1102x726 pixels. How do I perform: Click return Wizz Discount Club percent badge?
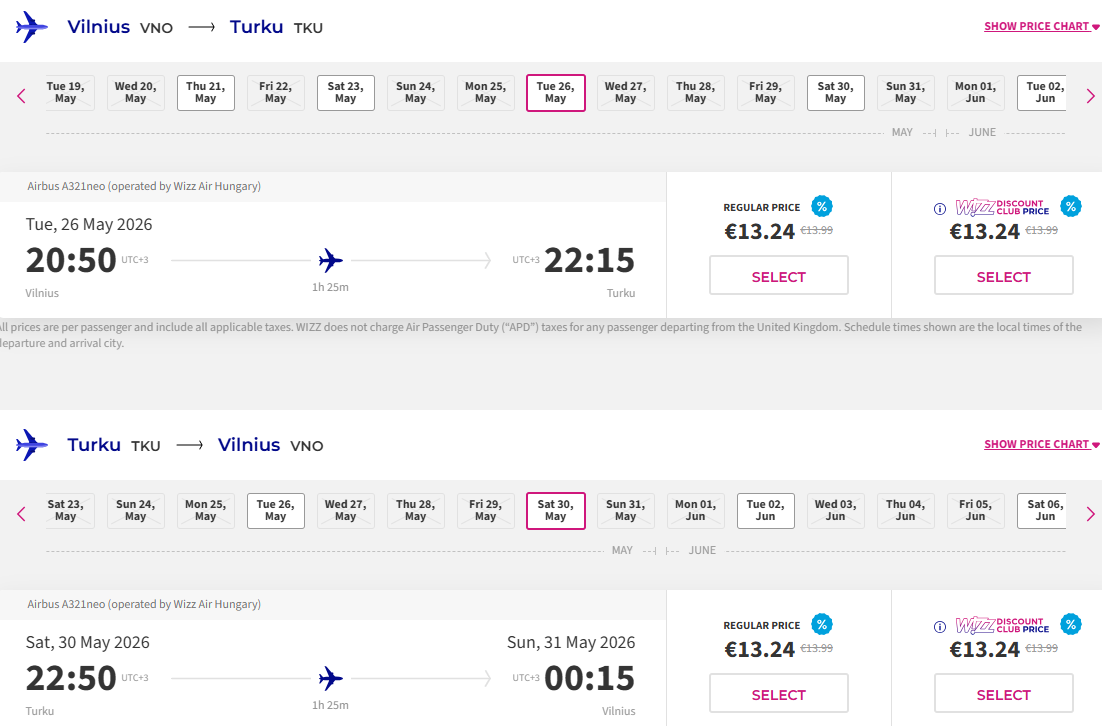1071,625
